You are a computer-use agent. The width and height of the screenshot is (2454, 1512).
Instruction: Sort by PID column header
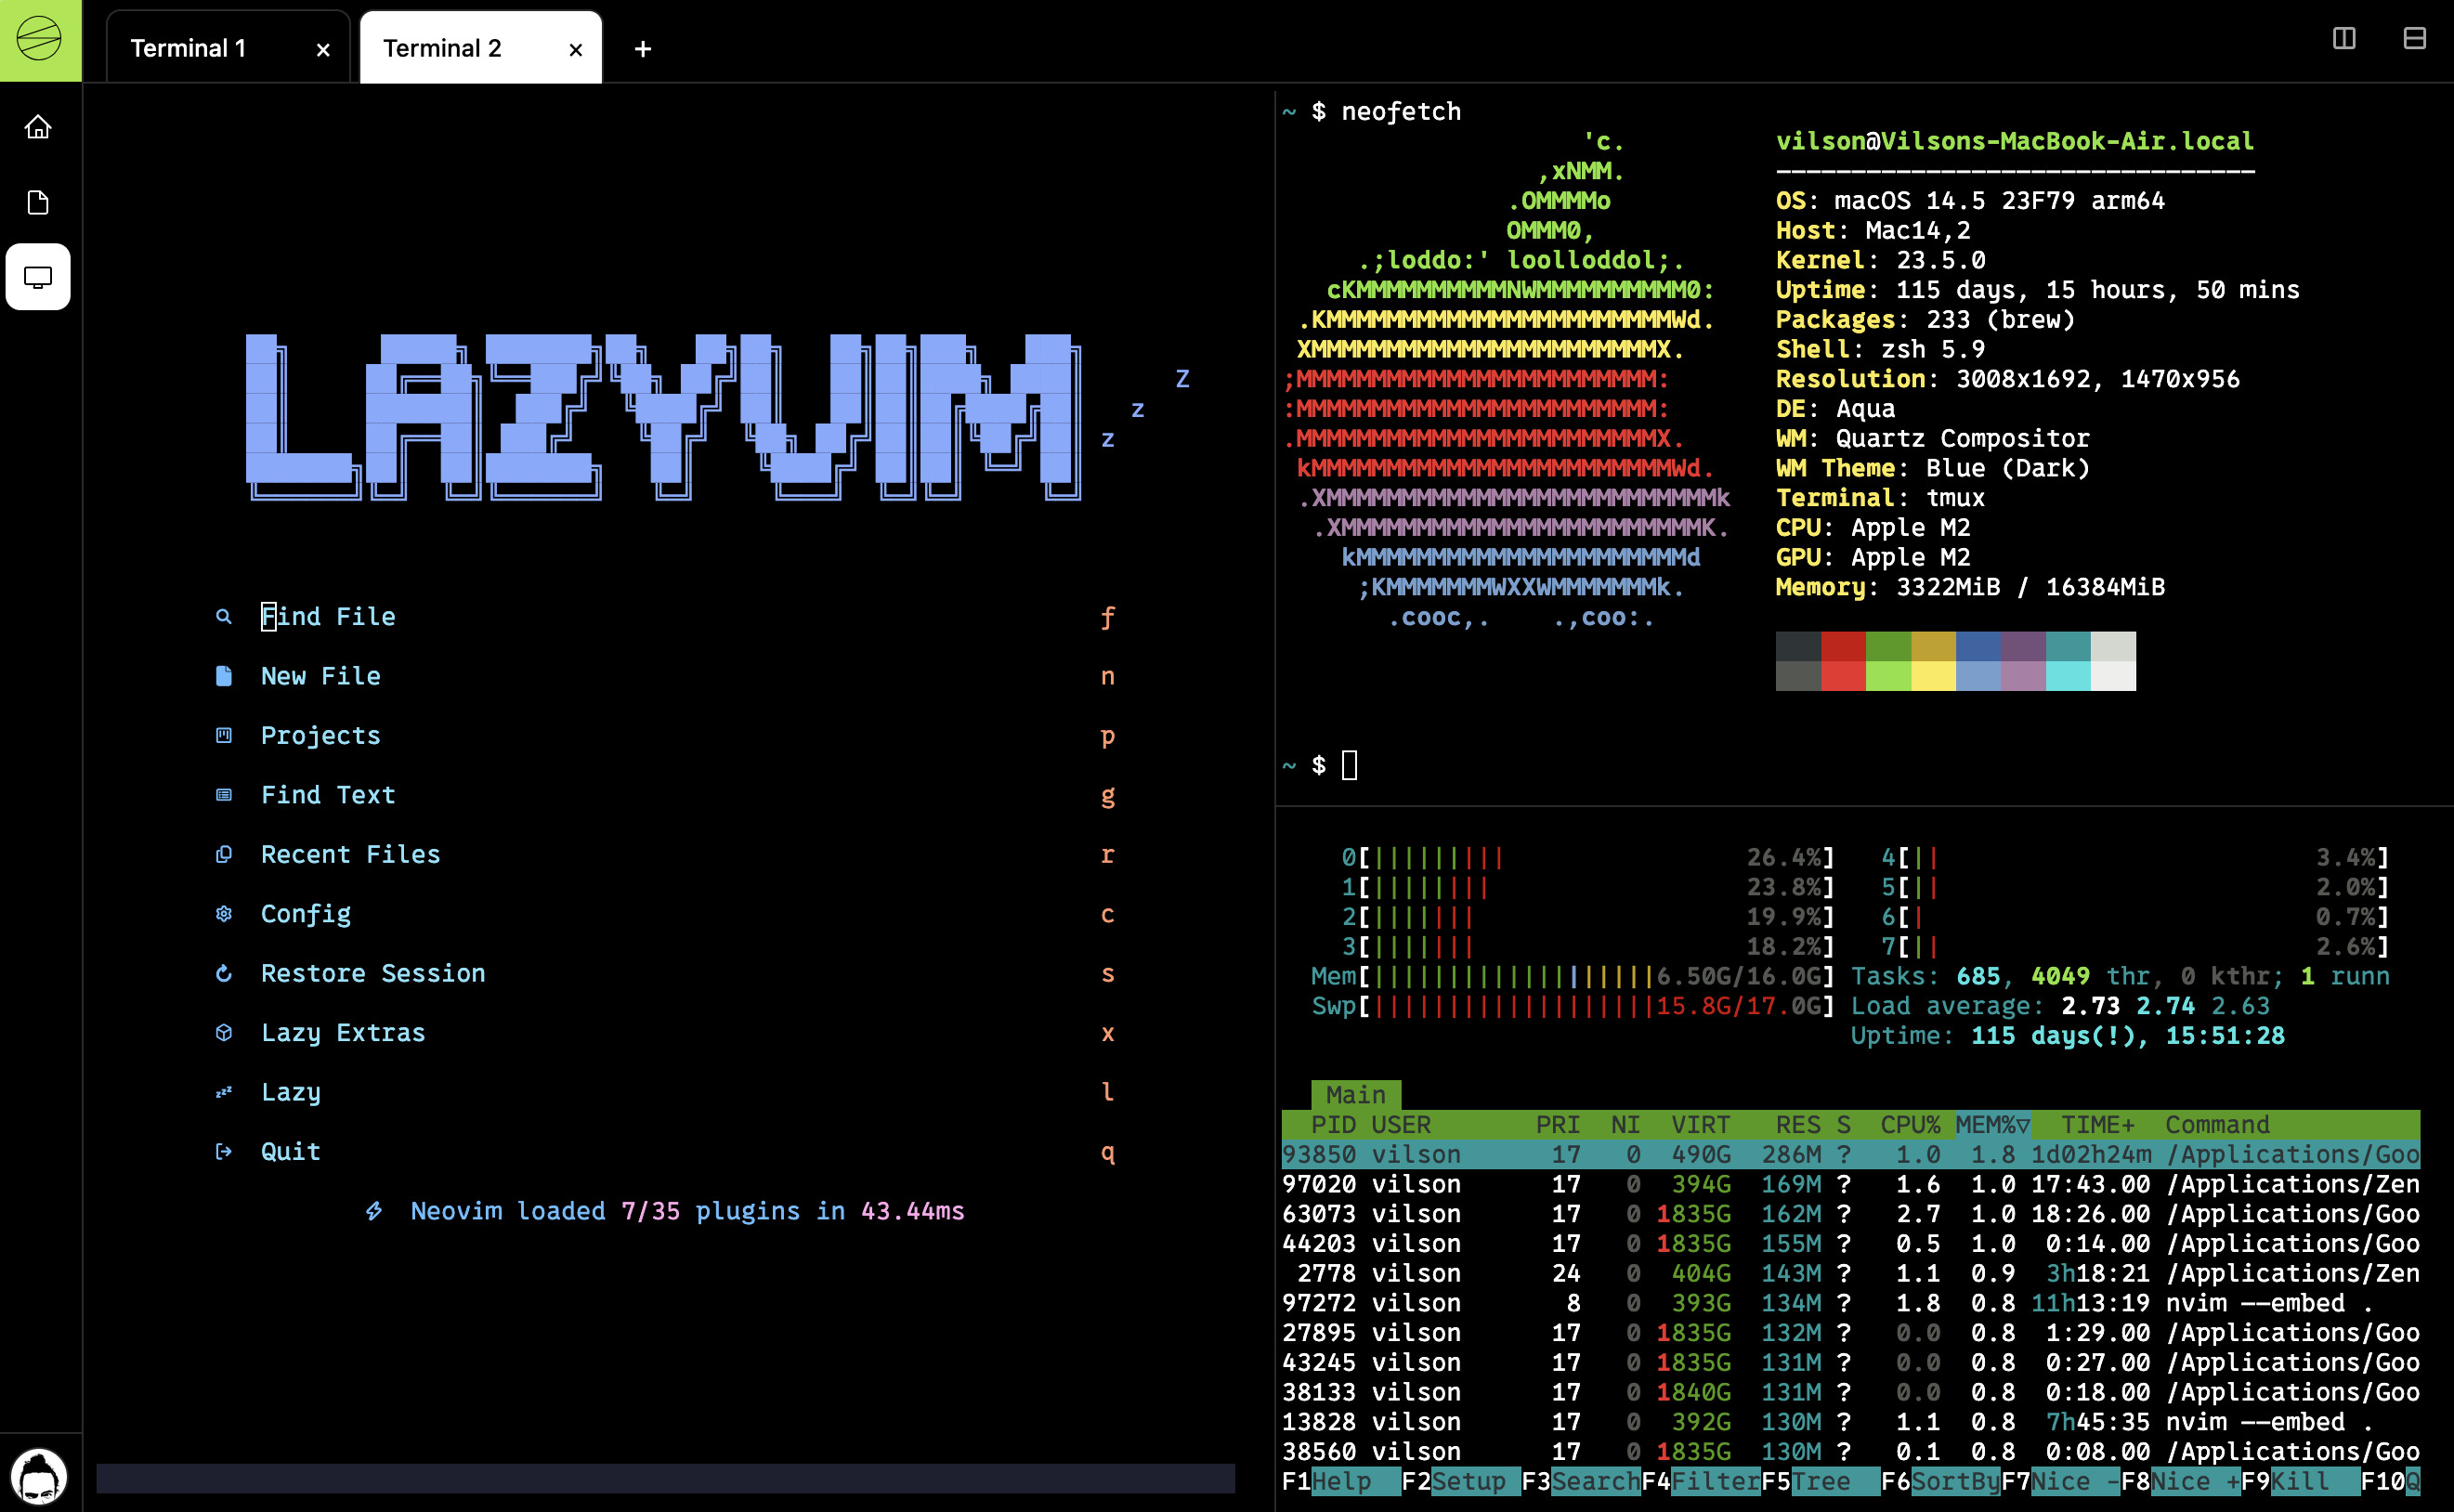[1334, 1125]
